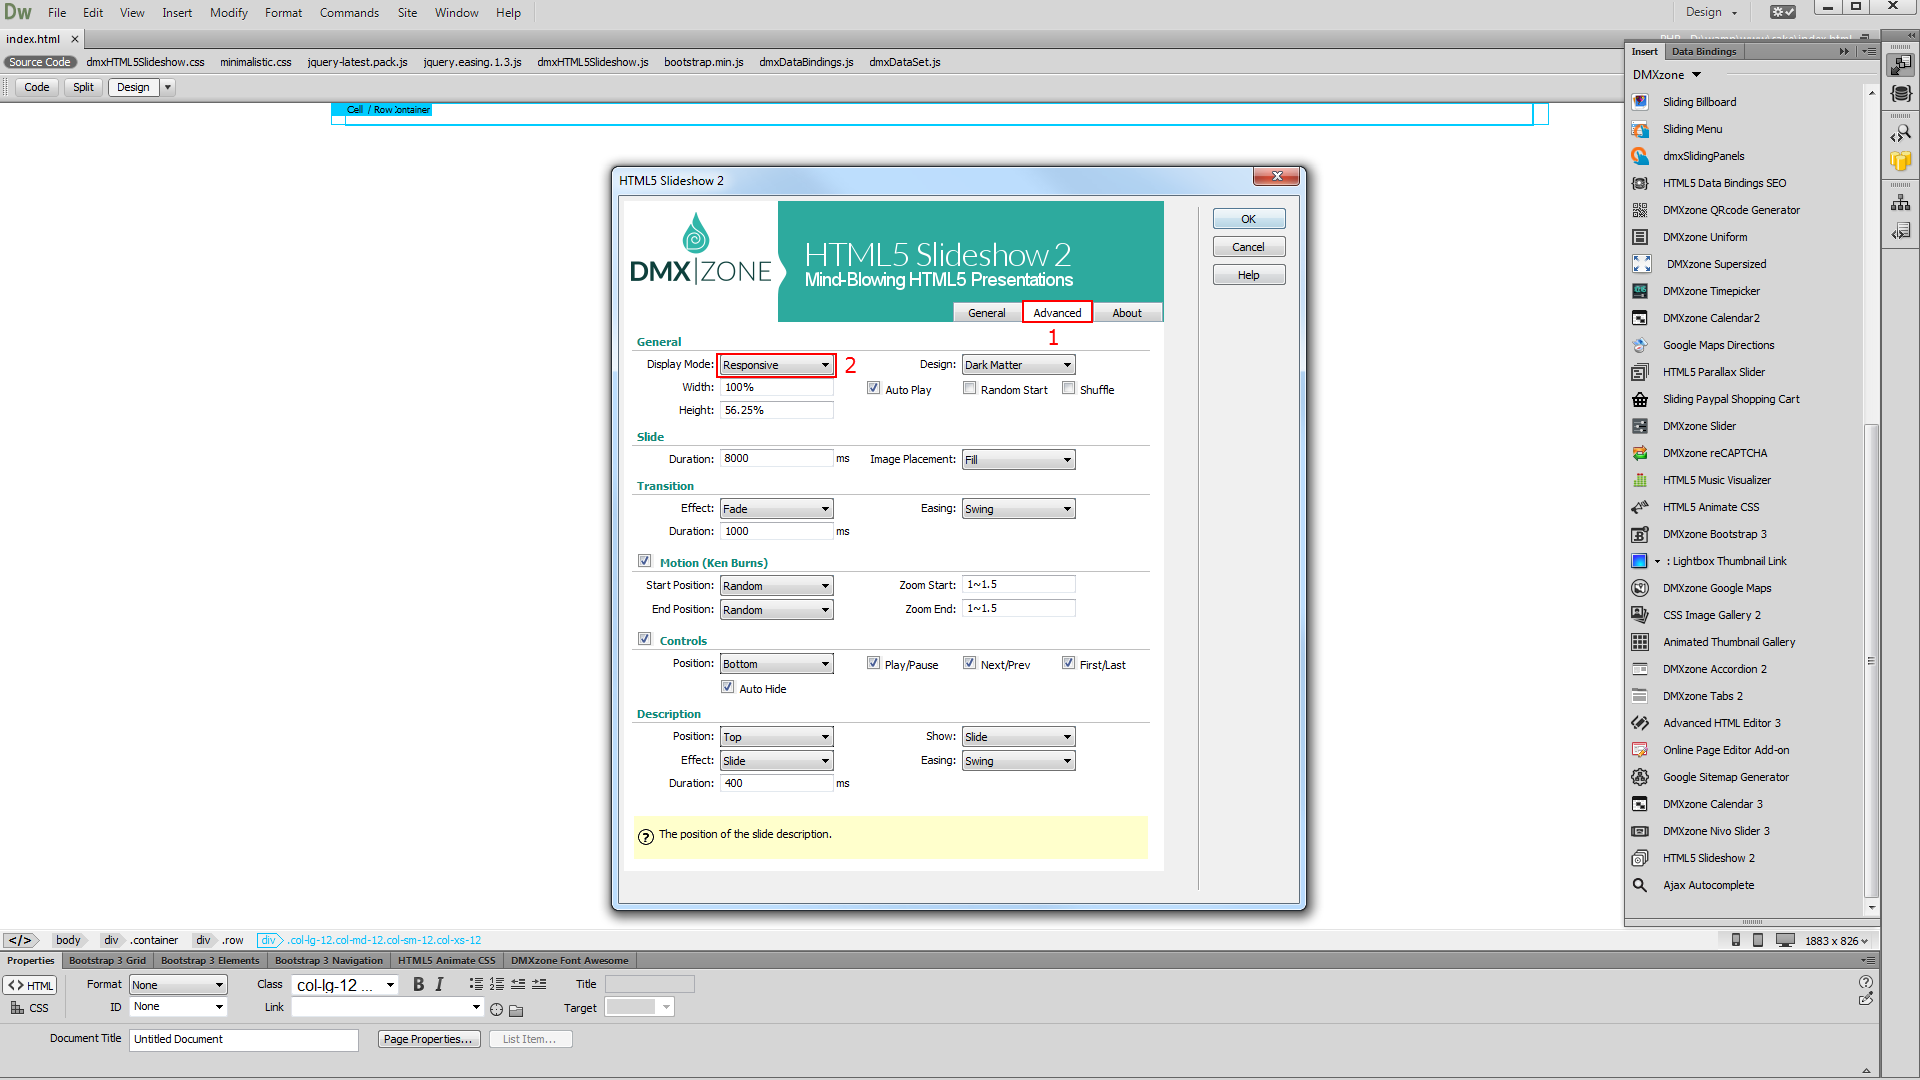Screen dimensions: 1920x1080
Task: Enable the Shuffle checkbox
Action: click(1068, 388)
